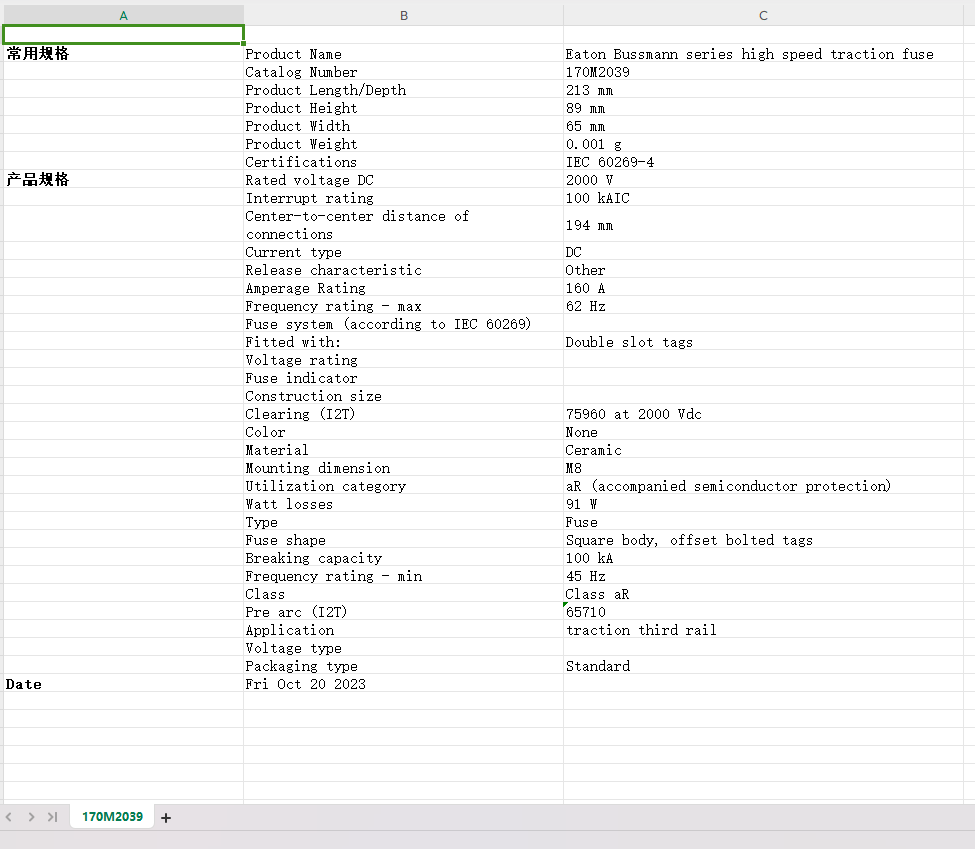Screen dimensions: 975x849
Task: Click the 194 mm value cell
Action: pos(763,225)
